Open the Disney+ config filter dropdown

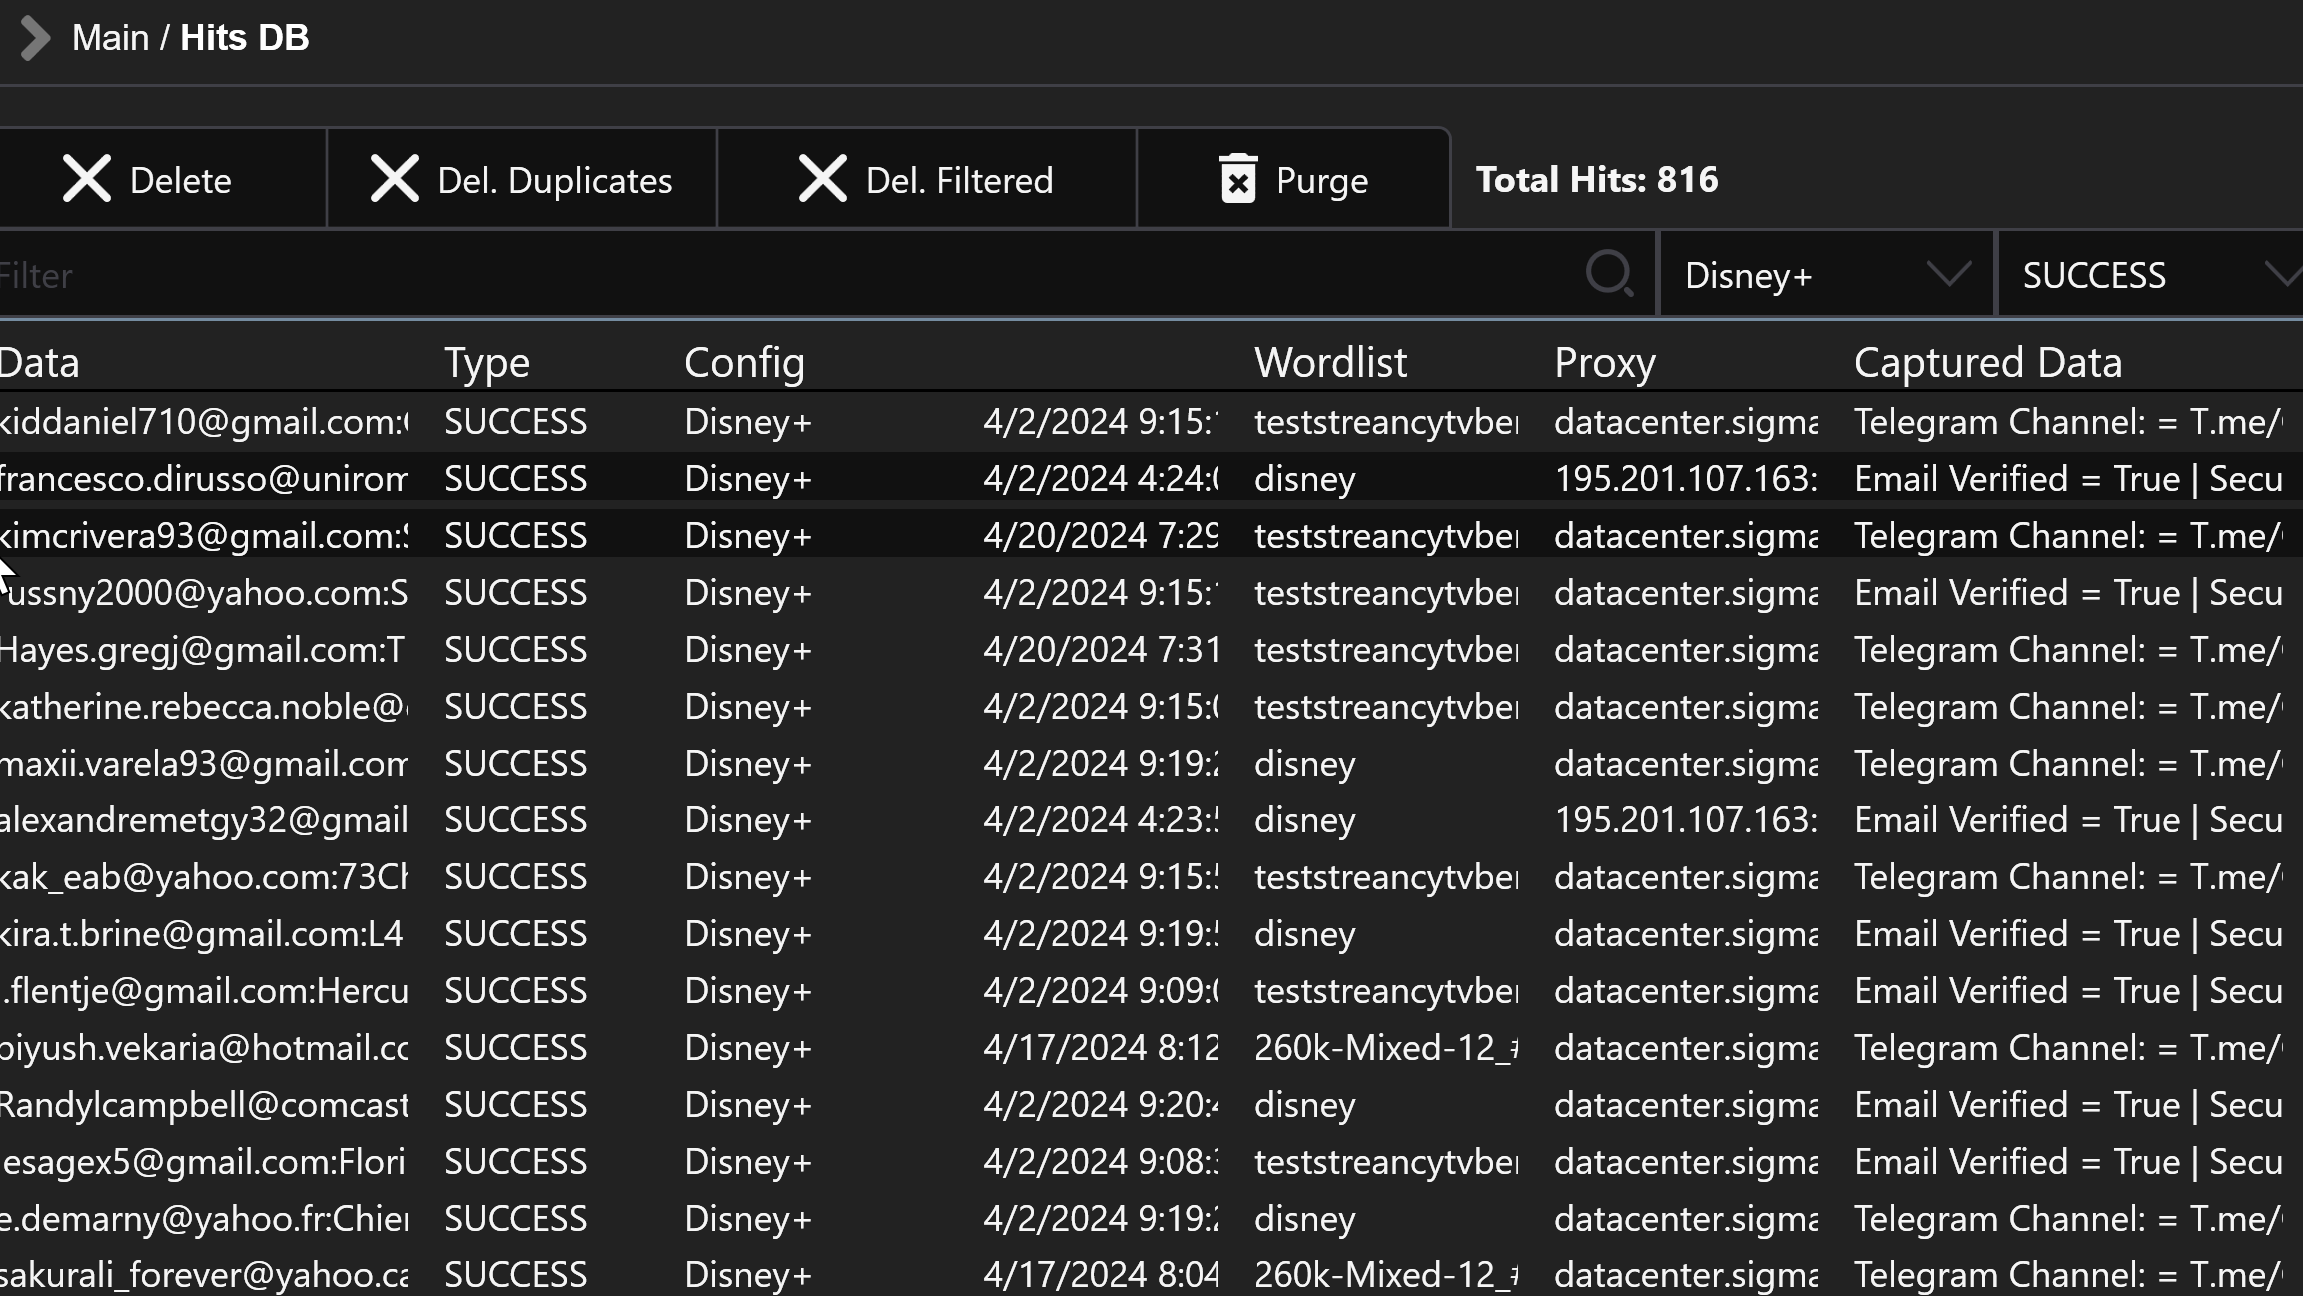(x=1800, y=276)
